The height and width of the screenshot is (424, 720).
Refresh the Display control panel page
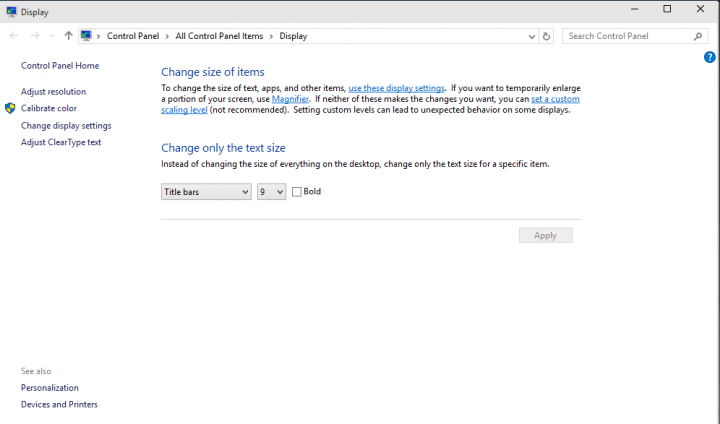[546, 36]
